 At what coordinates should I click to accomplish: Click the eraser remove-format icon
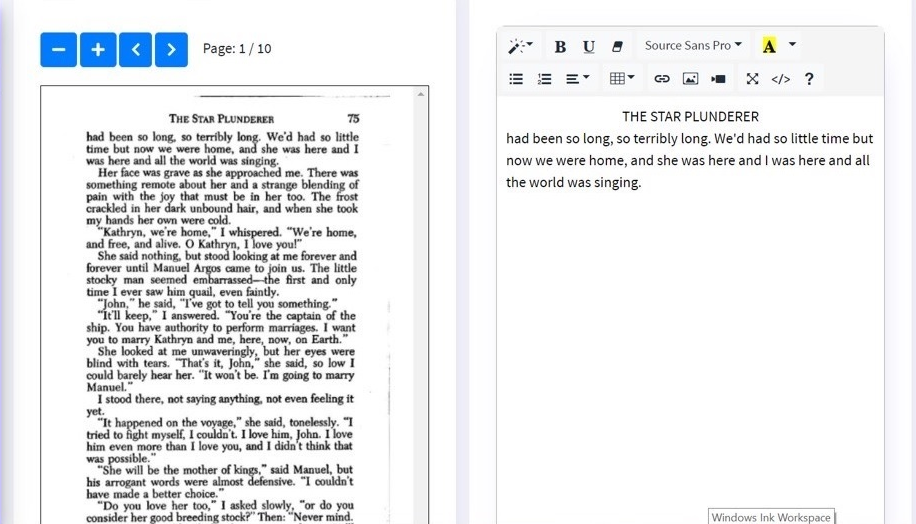click(617, 46)
